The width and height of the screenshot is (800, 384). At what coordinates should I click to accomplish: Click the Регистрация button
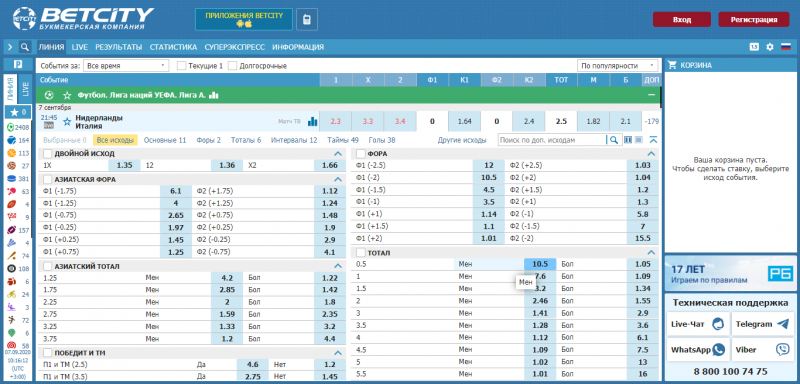pyautogui.click(x=754, y=20)
